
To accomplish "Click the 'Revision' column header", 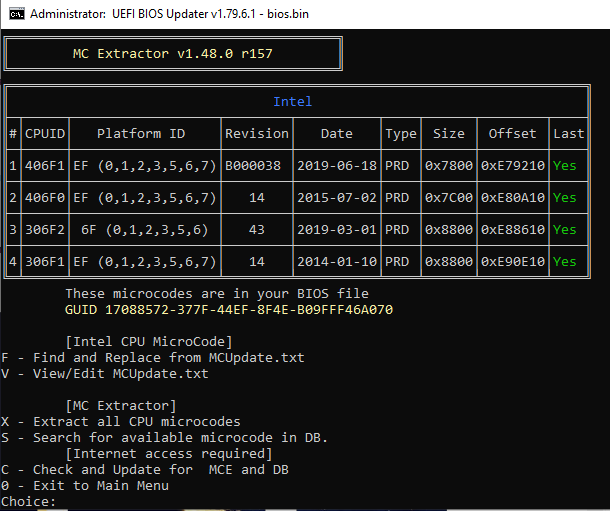I will tap(257, 134).
